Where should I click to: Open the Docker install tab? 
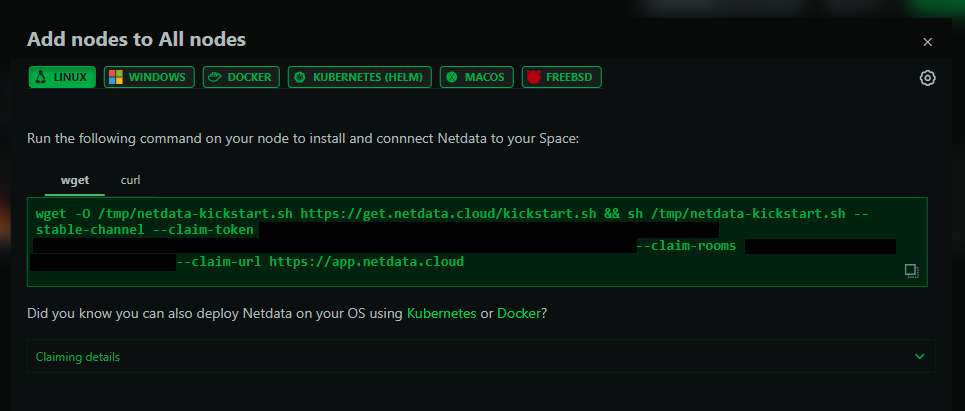tap(241, 78)
